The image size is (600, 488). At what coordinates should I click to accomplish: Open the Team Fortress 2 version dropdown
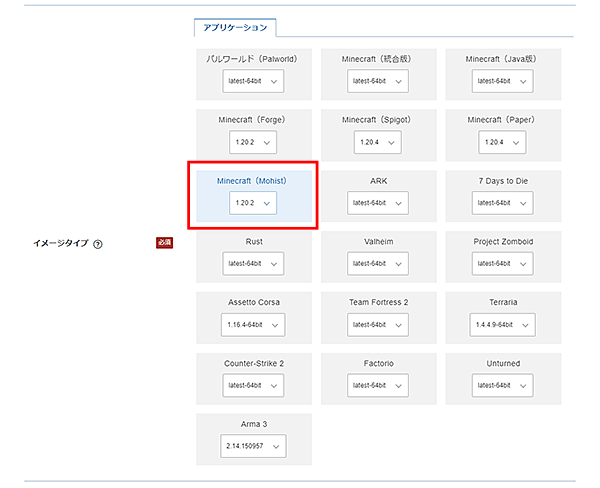(378, 325)
